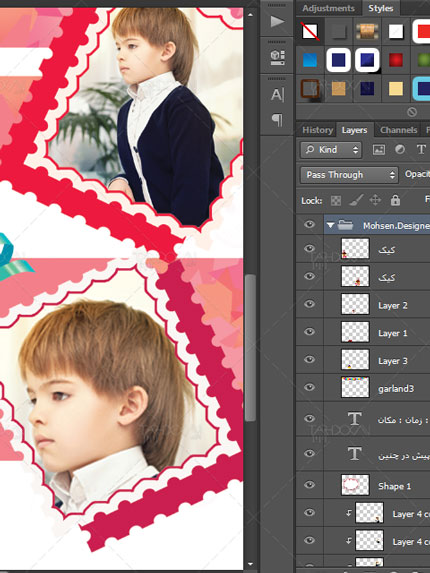Filter layers by adjustment icon
Image resolution: width=430 pixels, height=573 pixels.
click(x=400, y=149)
